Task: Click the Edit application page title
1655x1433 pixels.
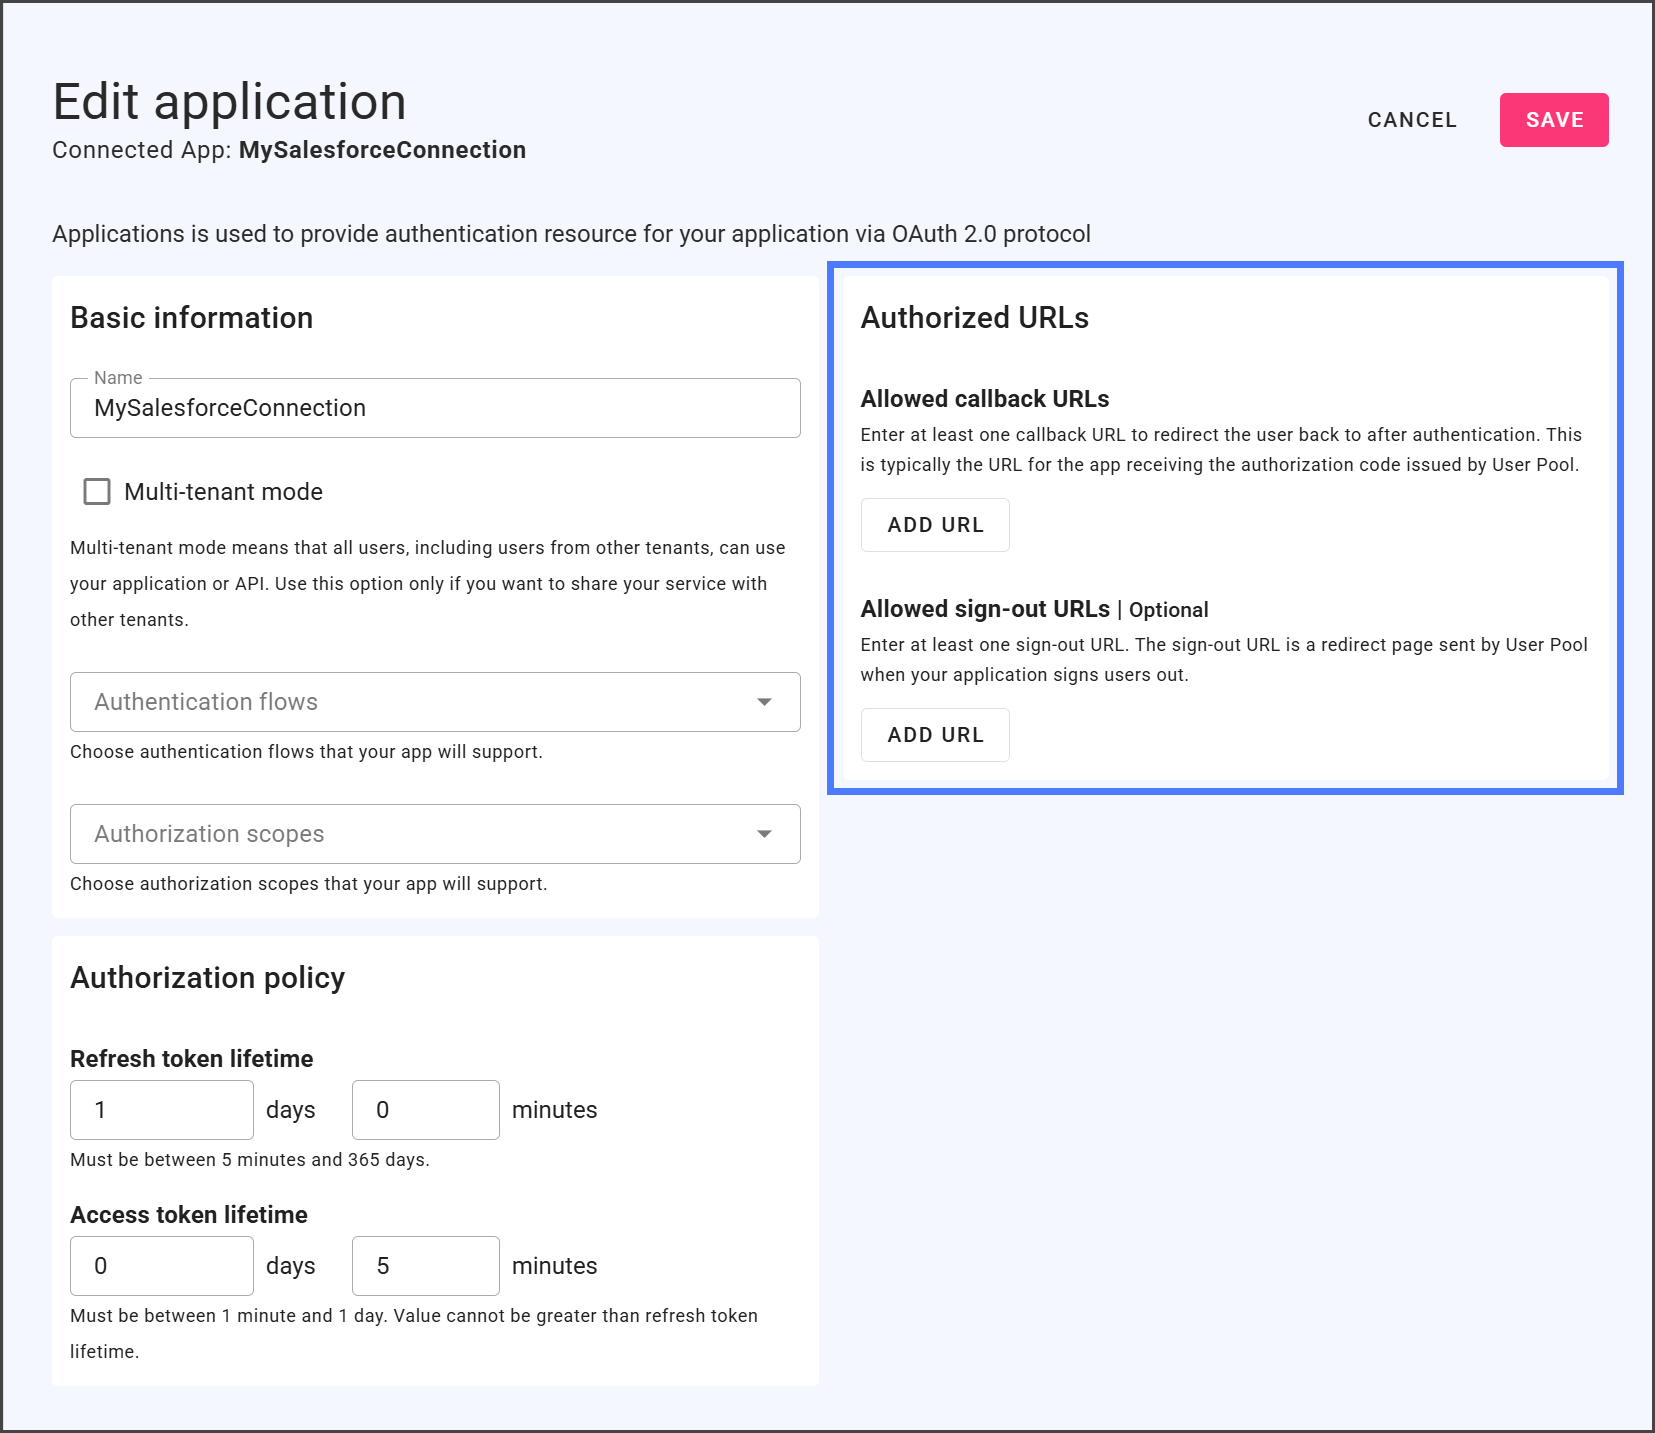Action: 229,102
